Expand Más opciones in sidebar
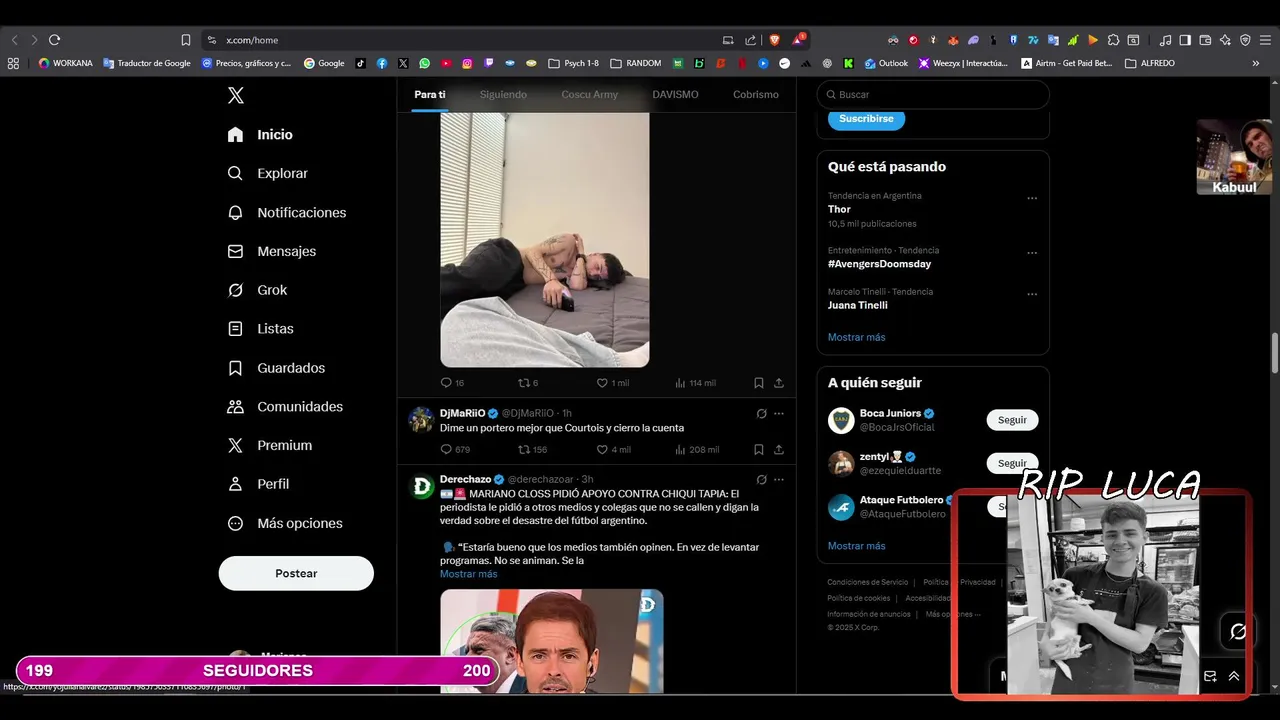The height and width of the screenshot is (720, 1280). (285, 523)
